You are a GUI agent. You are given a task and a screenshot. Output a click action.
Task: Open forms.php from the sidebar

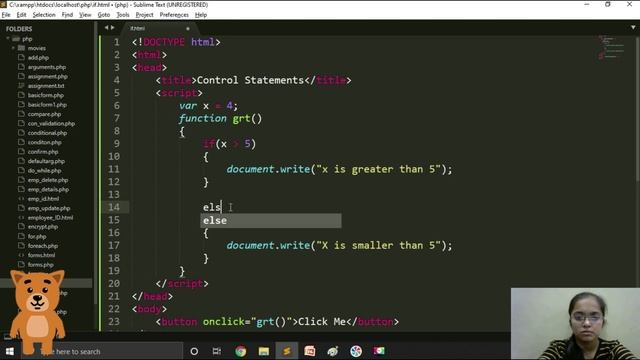click(x=40, y=264)
